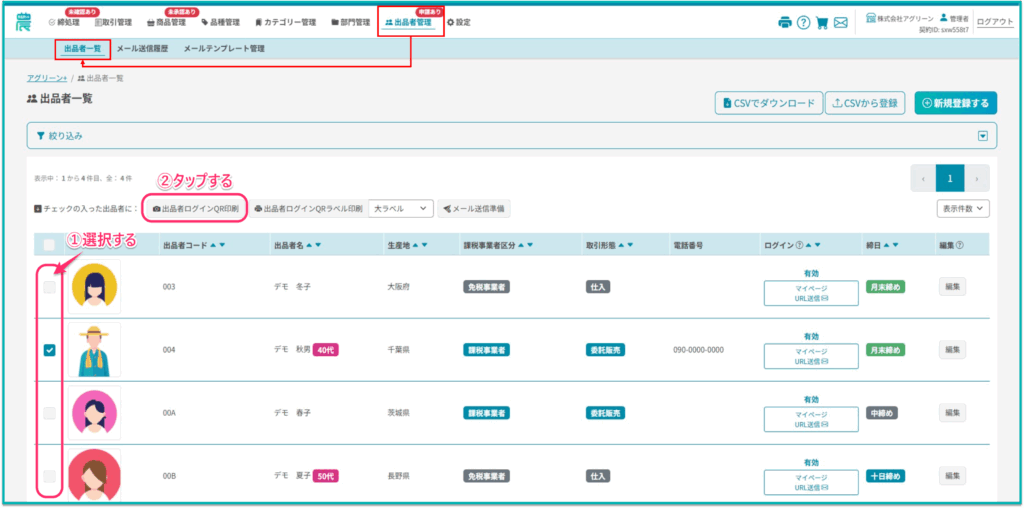Viewport: 1024px width, 508px height.
Task: Open 品種管理 menu
Action: pos(220,22)
